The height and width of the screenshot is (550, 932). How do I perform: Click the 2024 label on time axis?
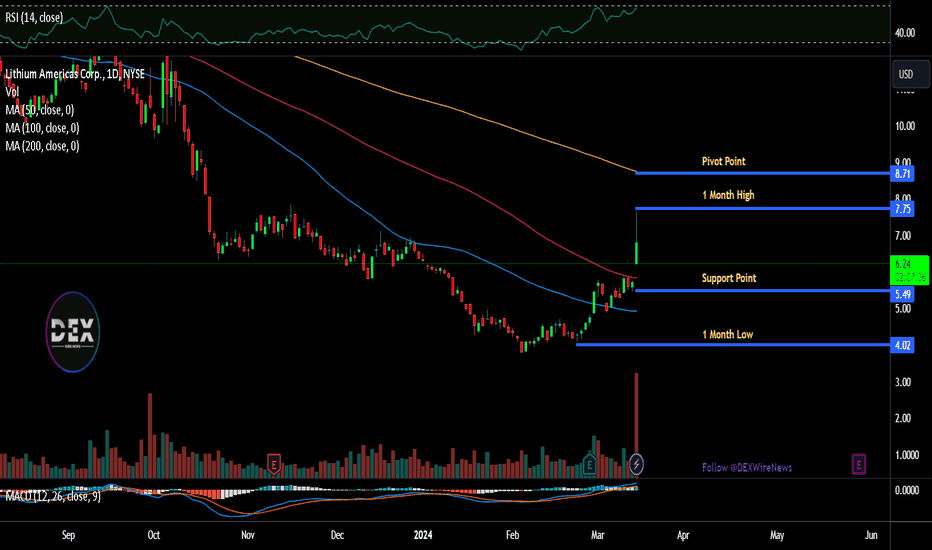coord(423,535)
